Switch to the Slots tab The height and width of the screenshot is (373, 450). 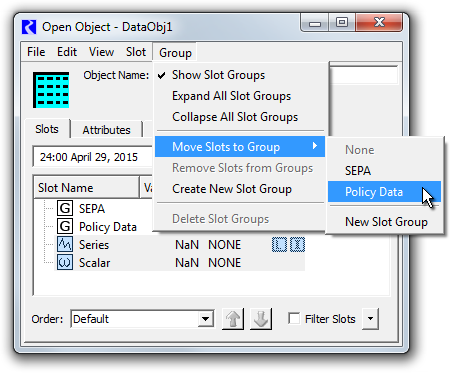pos(47,129)
